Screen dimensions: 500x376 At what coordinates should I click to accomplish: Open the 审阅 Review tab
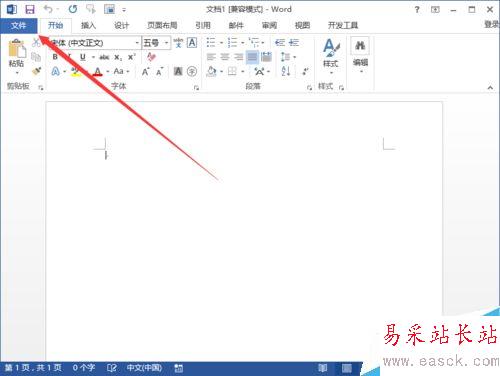pyautogui.click(x=269, y=25)
